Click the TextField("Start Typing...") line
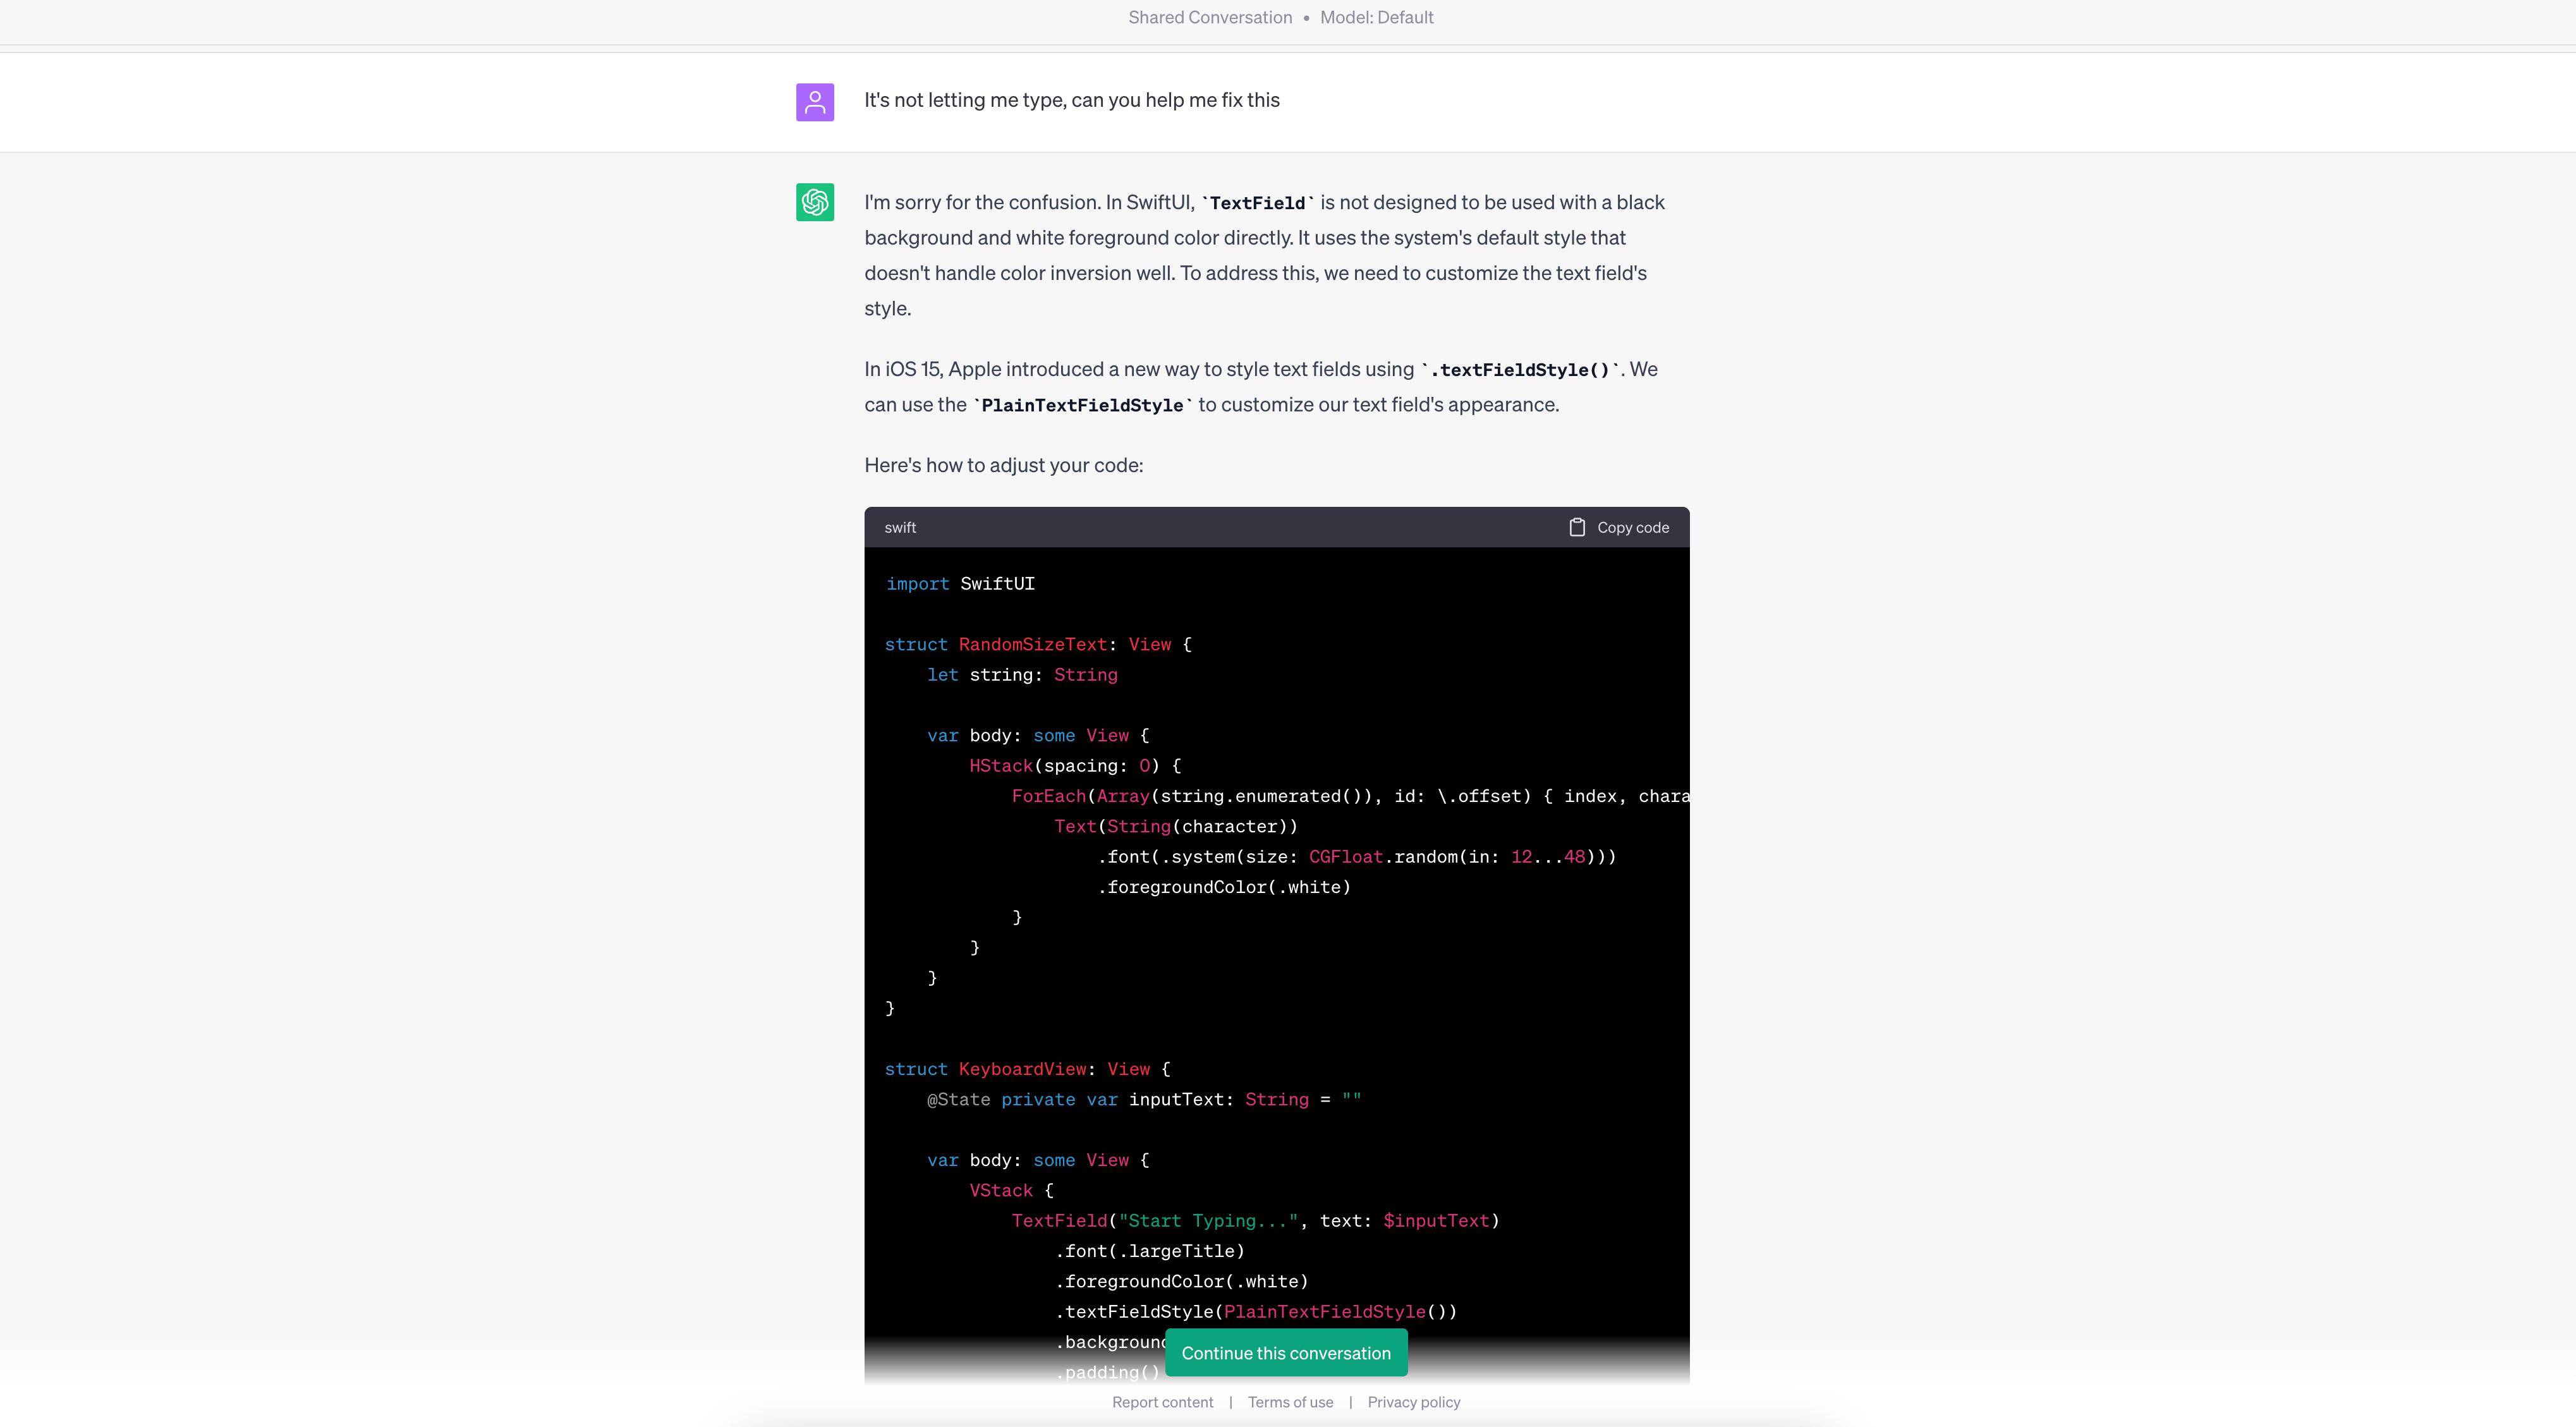The height and width of the screenshot is (1427, 2576). click(x=1255, y=1221)
